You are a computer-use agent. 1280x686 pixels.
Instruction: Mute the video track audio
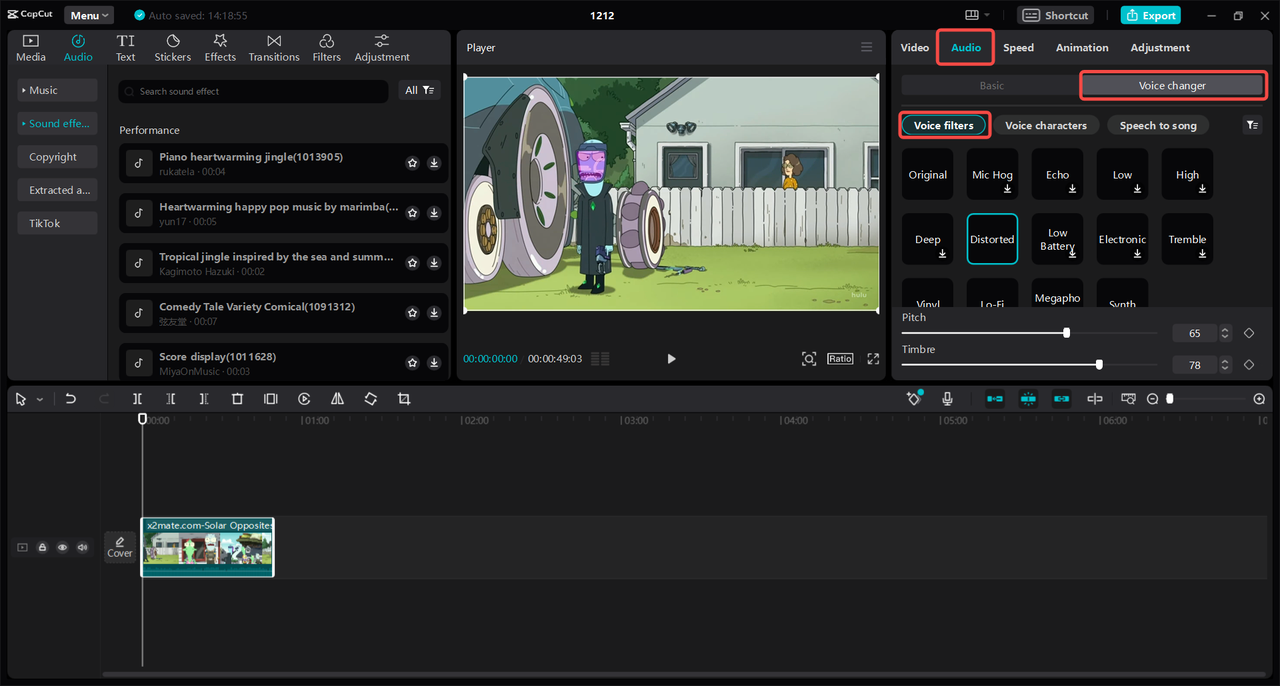[x=82, y=547]
